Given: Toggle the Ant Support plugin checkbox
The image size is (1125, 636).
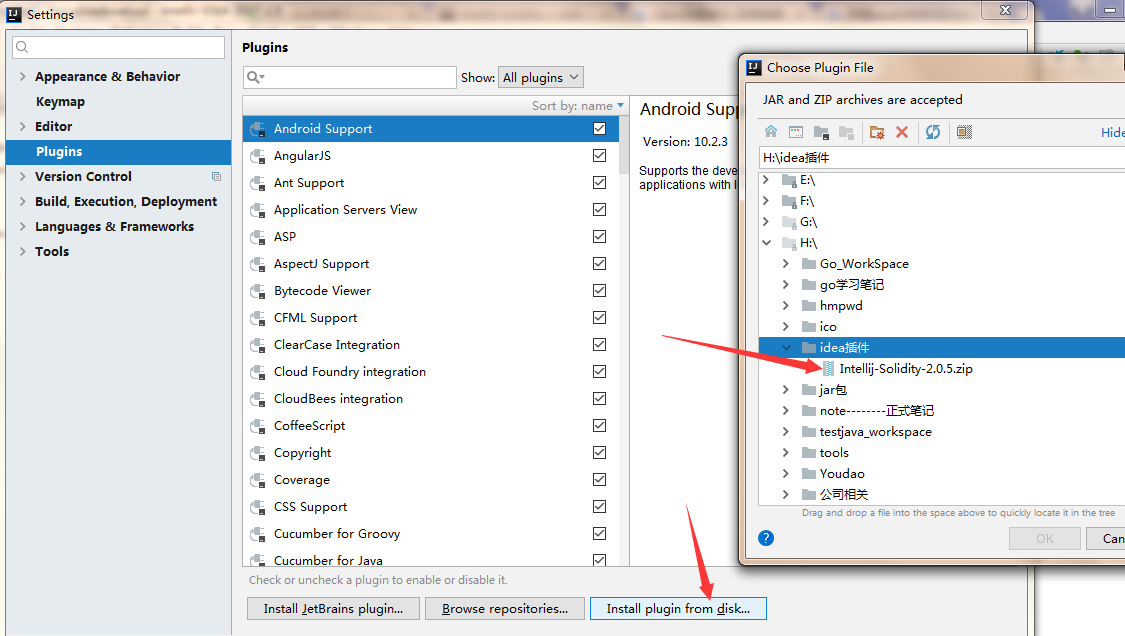Looking at the screenshot, I should click(600, 182).
